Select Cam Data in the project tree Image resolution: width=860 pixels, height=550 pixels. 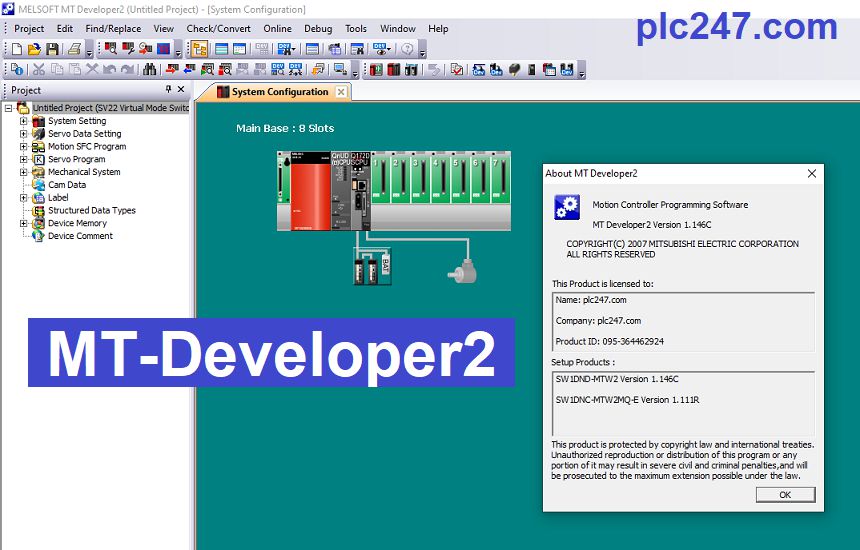(67, 185)
